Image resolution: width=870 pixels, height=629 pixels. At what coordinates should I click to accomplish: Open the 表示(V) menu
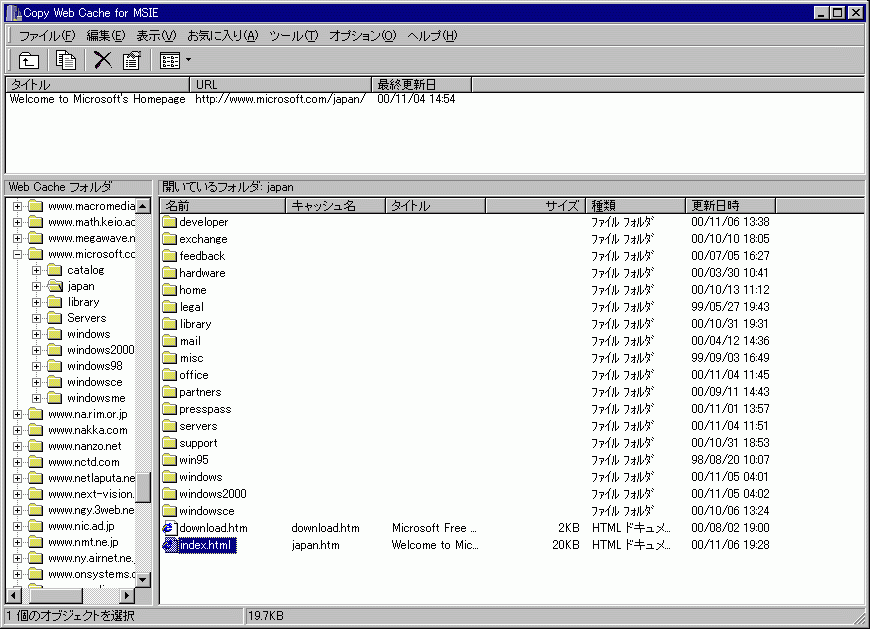click(x=156, y=36)
